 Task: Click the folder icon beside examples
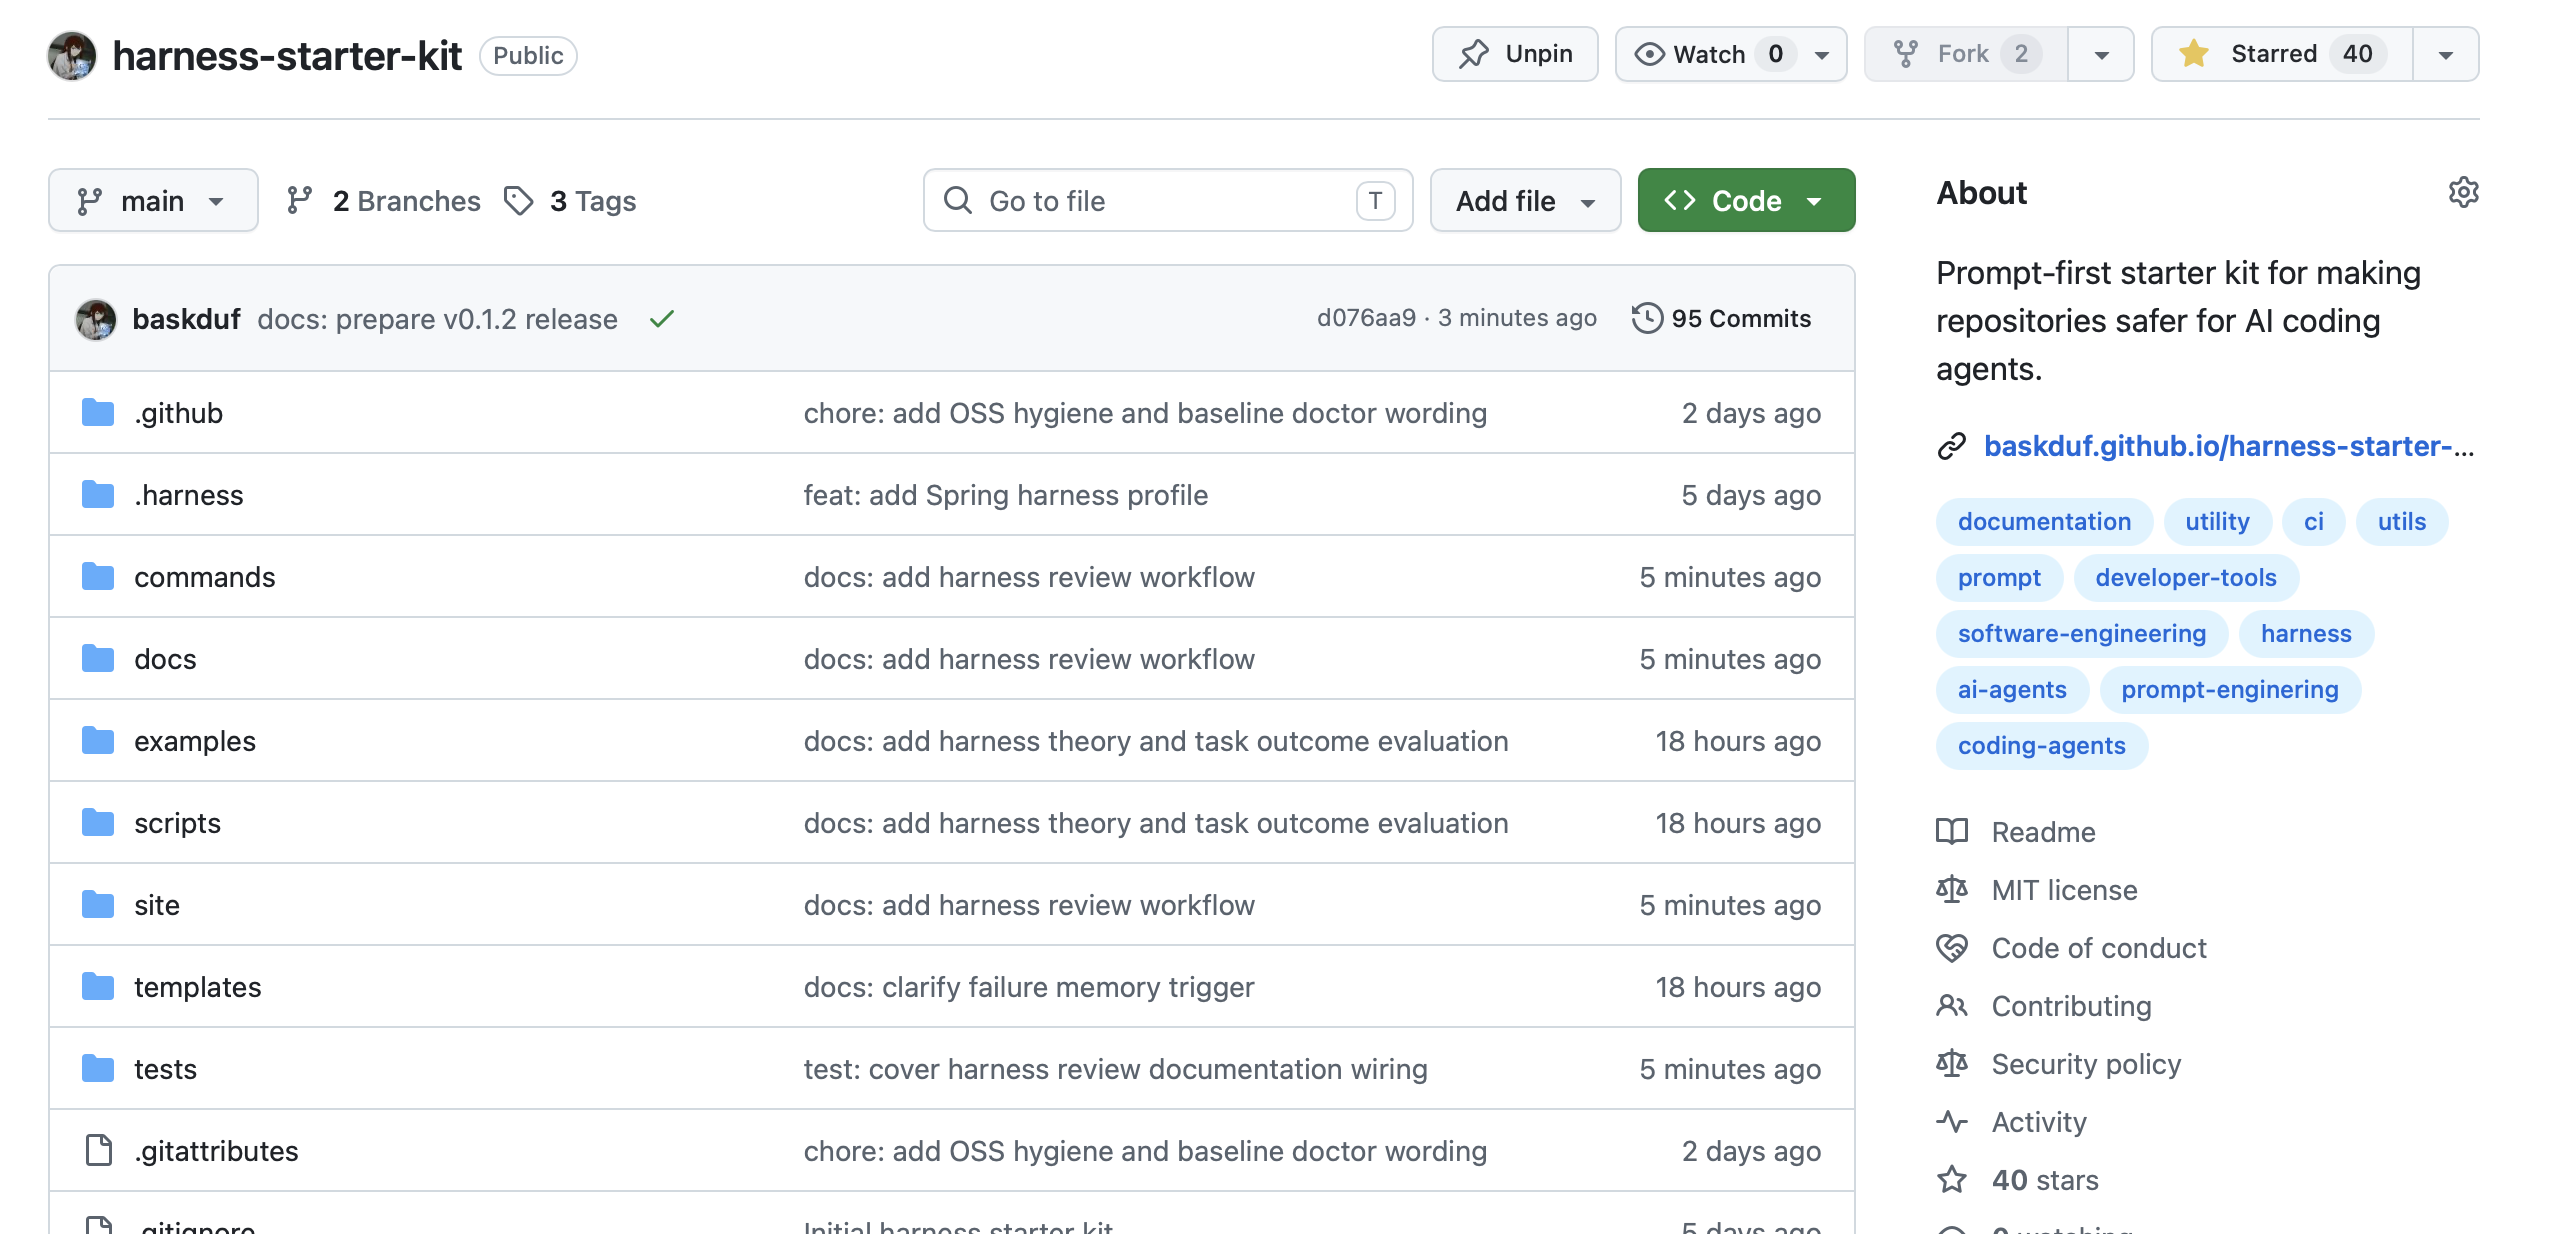tap(98, 740)
